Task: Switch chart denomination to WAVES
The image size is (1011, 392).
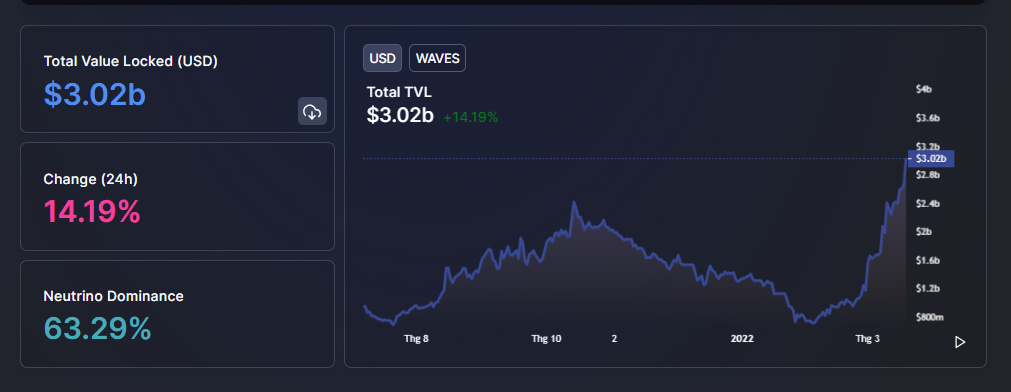Action: 438,58
